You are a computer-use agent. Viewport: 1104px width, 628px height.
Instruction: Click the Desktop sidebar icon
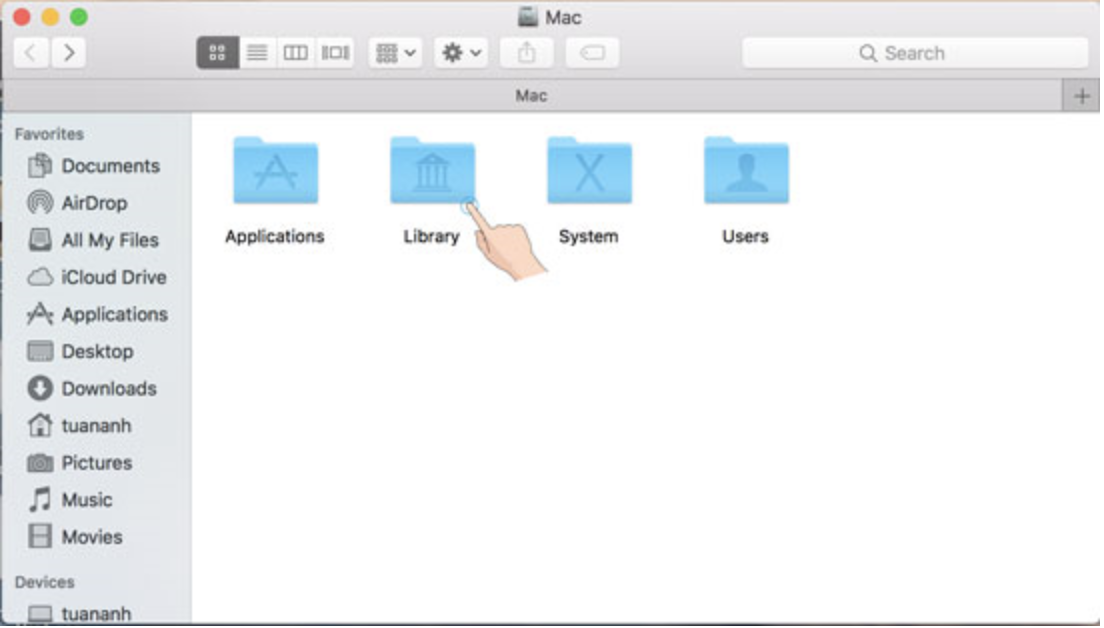(x=39, y=351)
